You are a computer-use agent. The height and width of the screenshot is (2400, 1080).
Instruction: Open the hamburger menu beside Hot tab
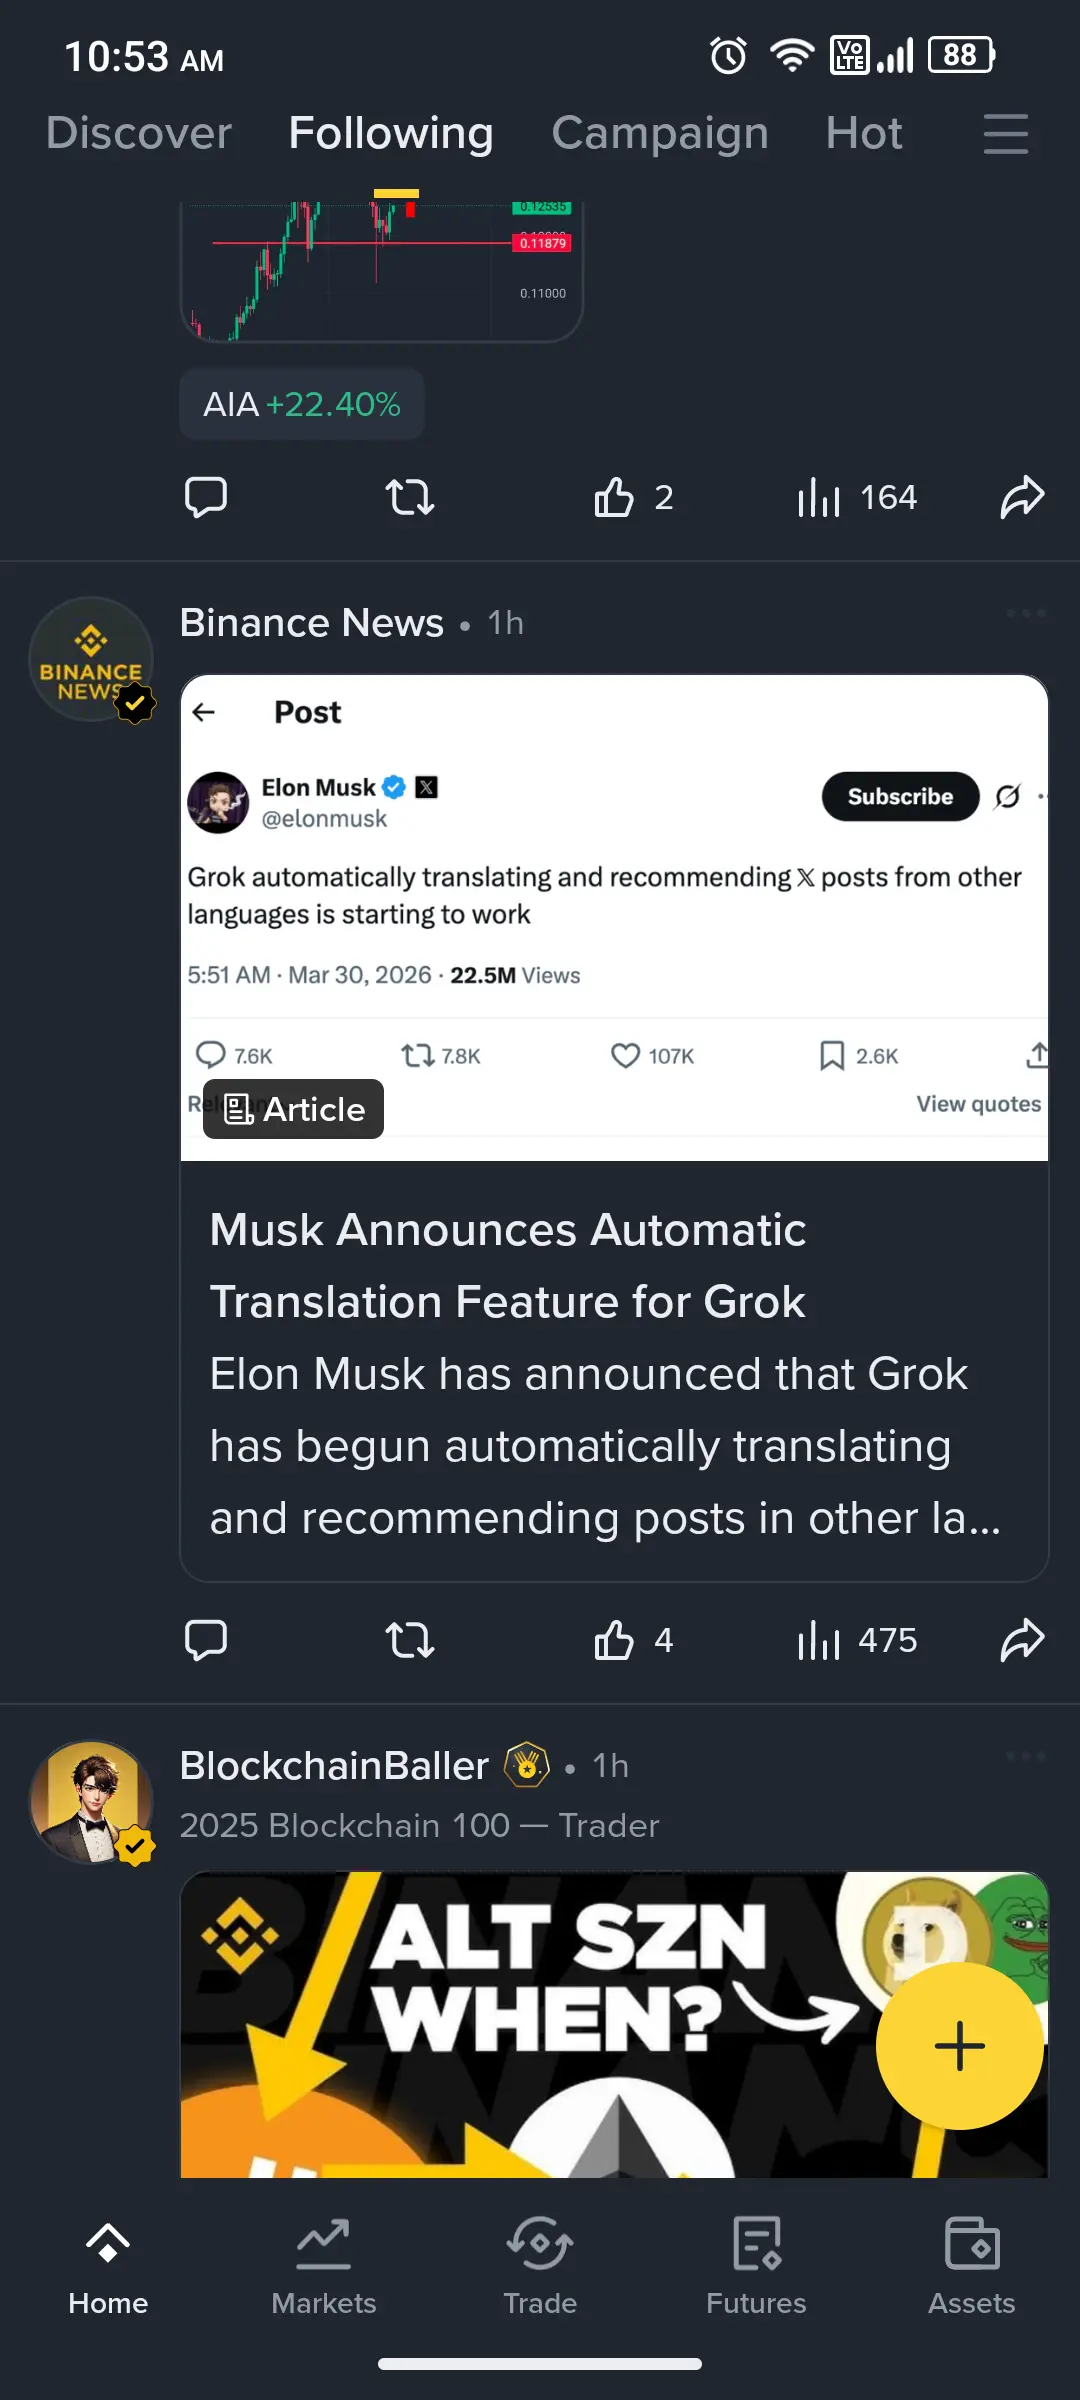coord(1005,133)
